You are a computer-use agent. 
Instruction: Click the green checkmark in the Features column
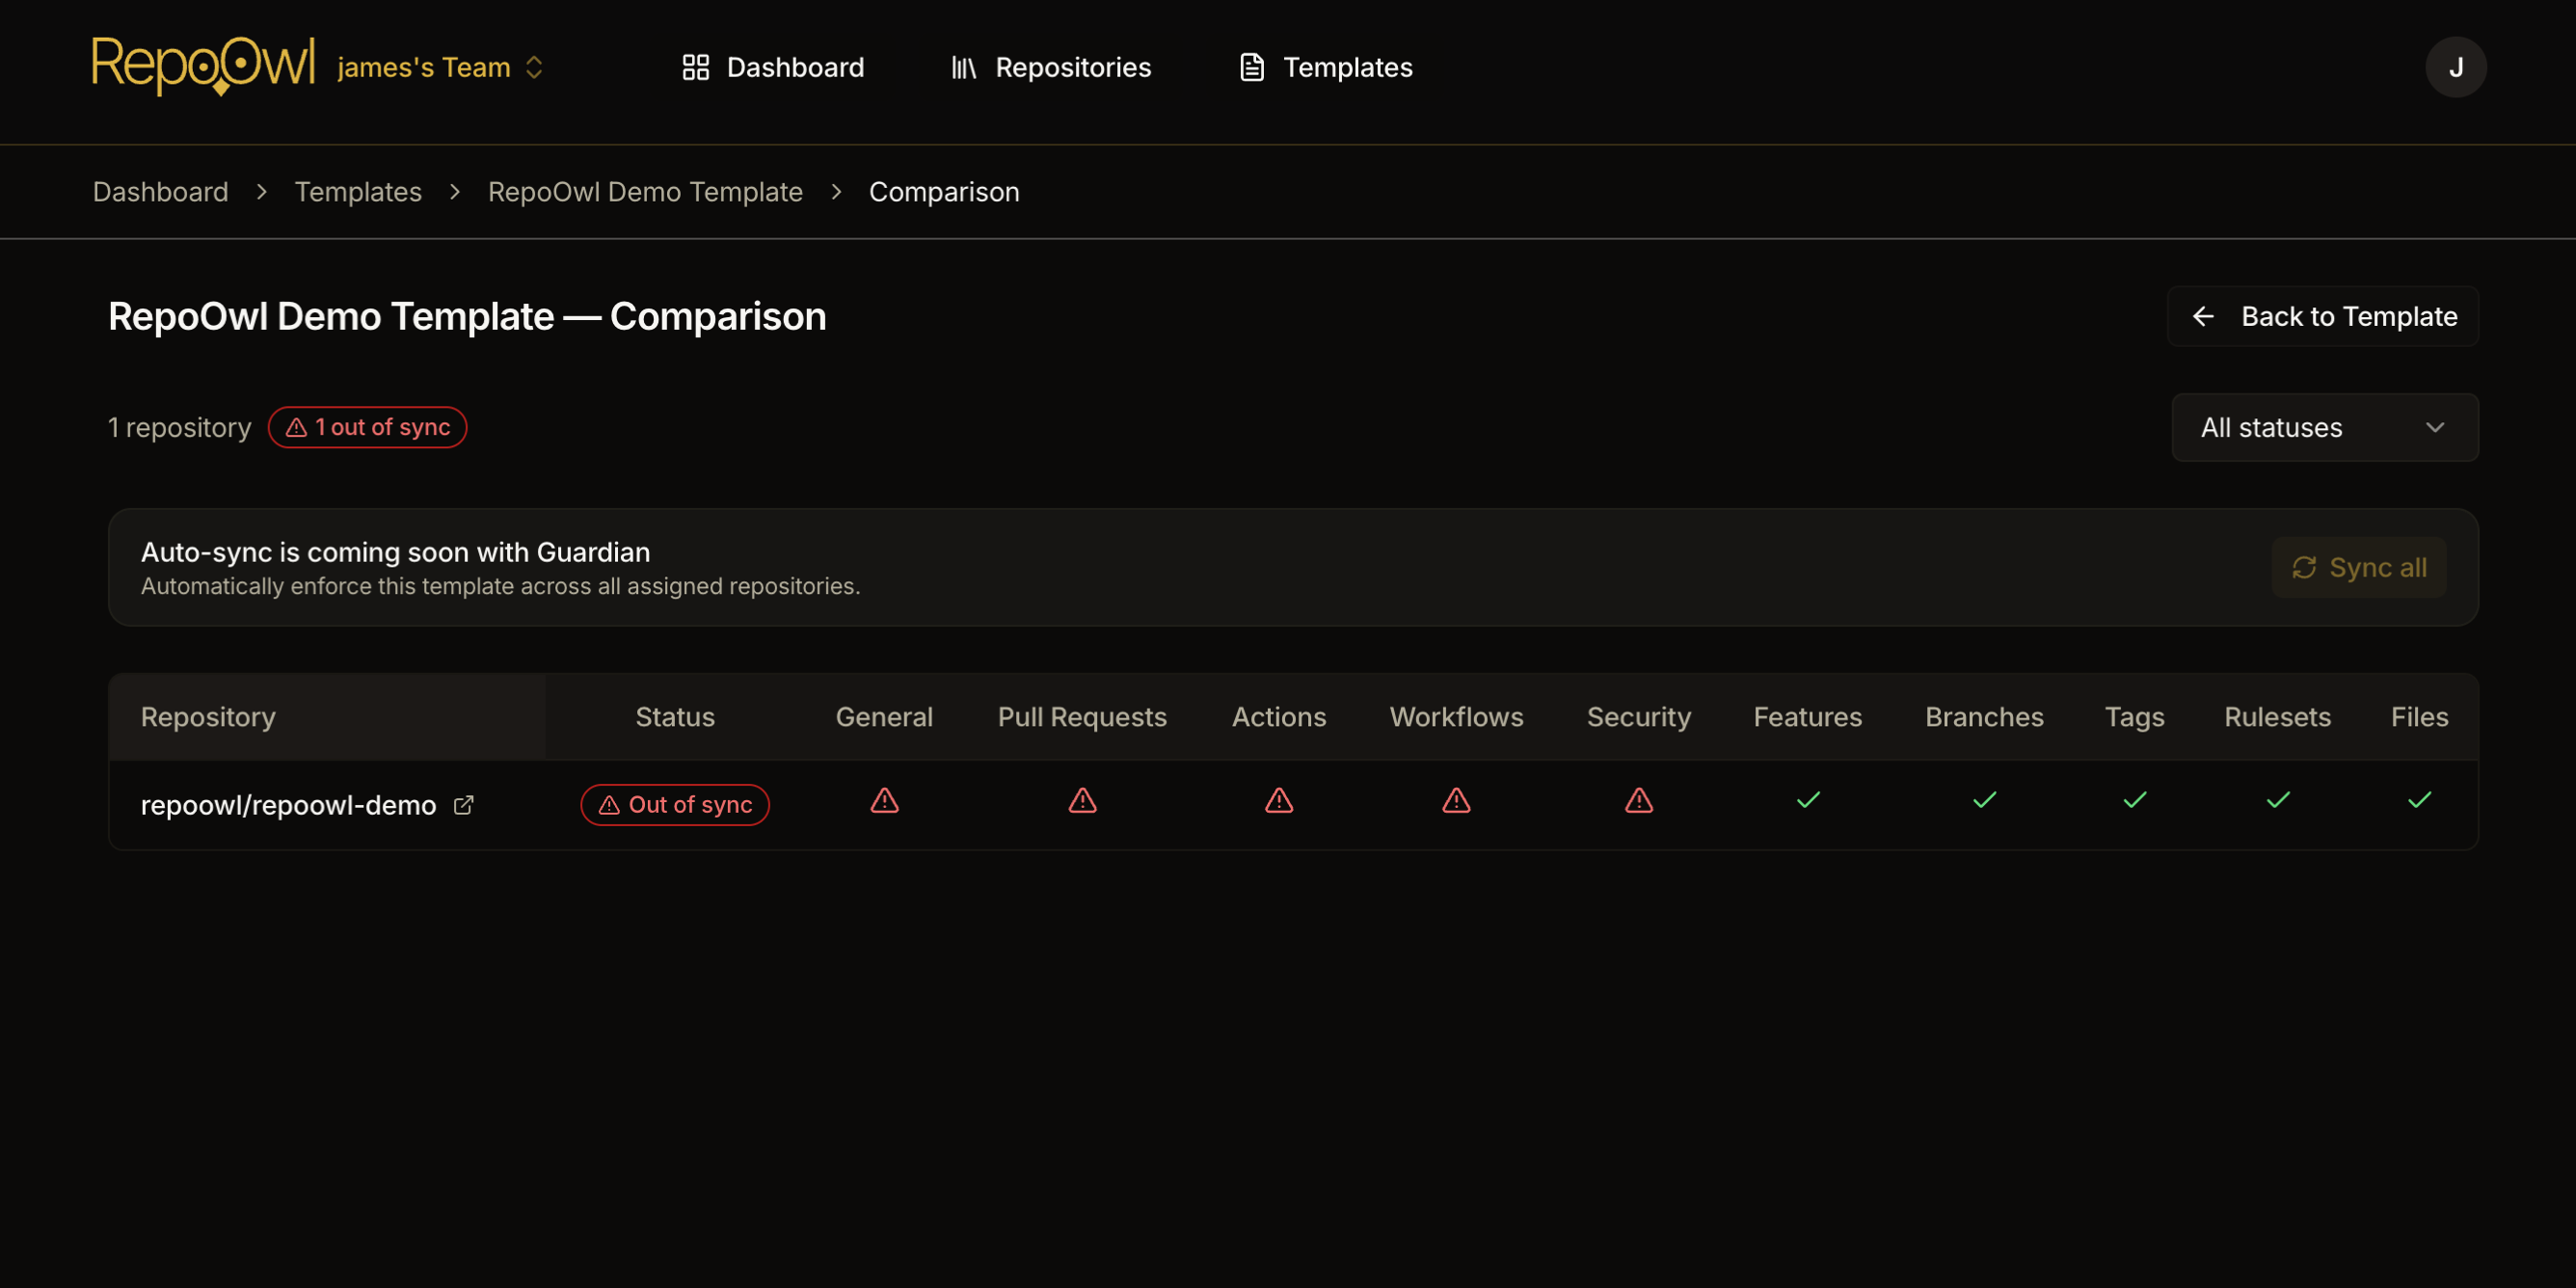point(1807,800)
